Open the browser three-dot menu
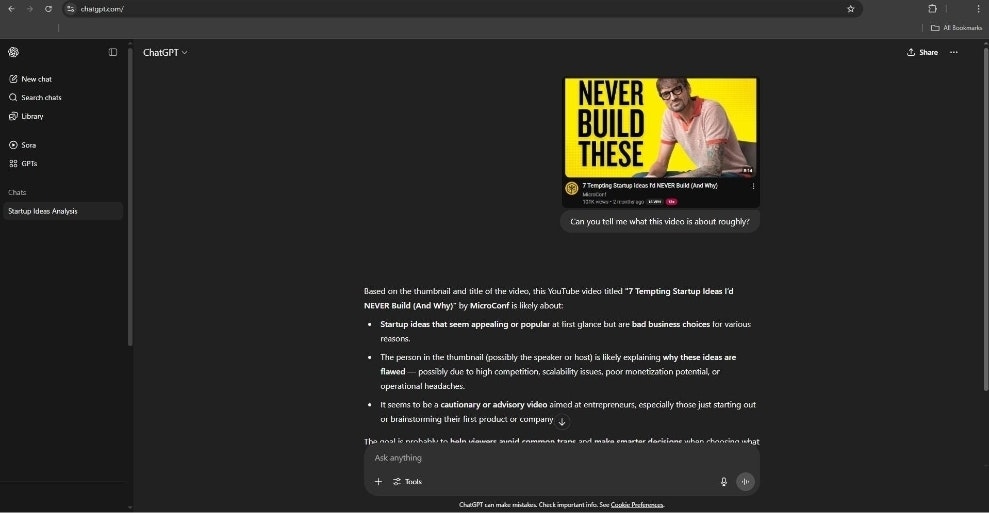This screenshot has height=513, width=989. tap(978, 9)
